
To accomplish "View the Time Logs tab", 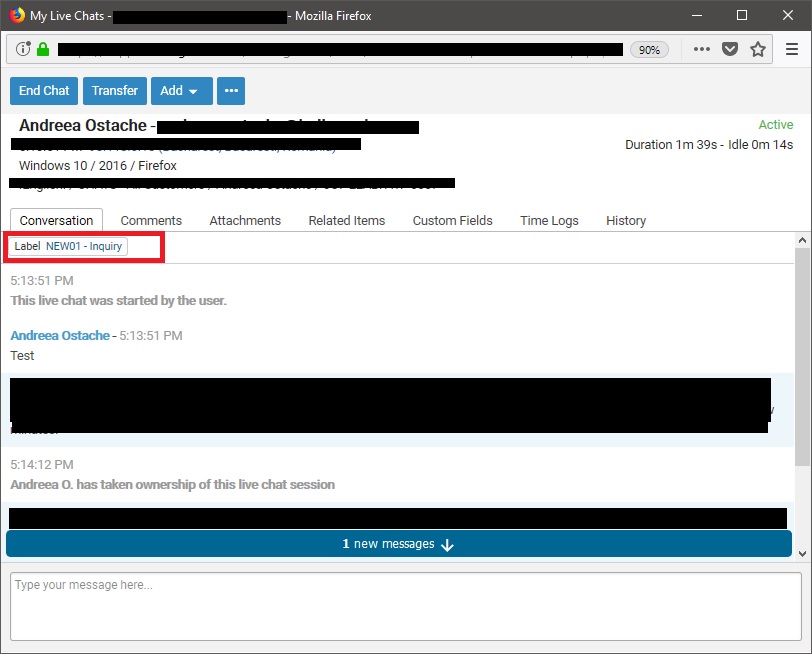I will click(x=549, y=220).
